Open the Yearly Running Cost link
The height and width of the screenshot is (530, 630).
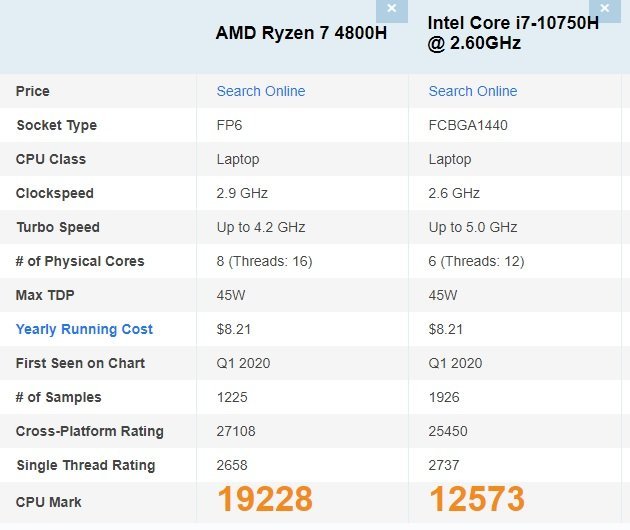click(x=84, y=329)
